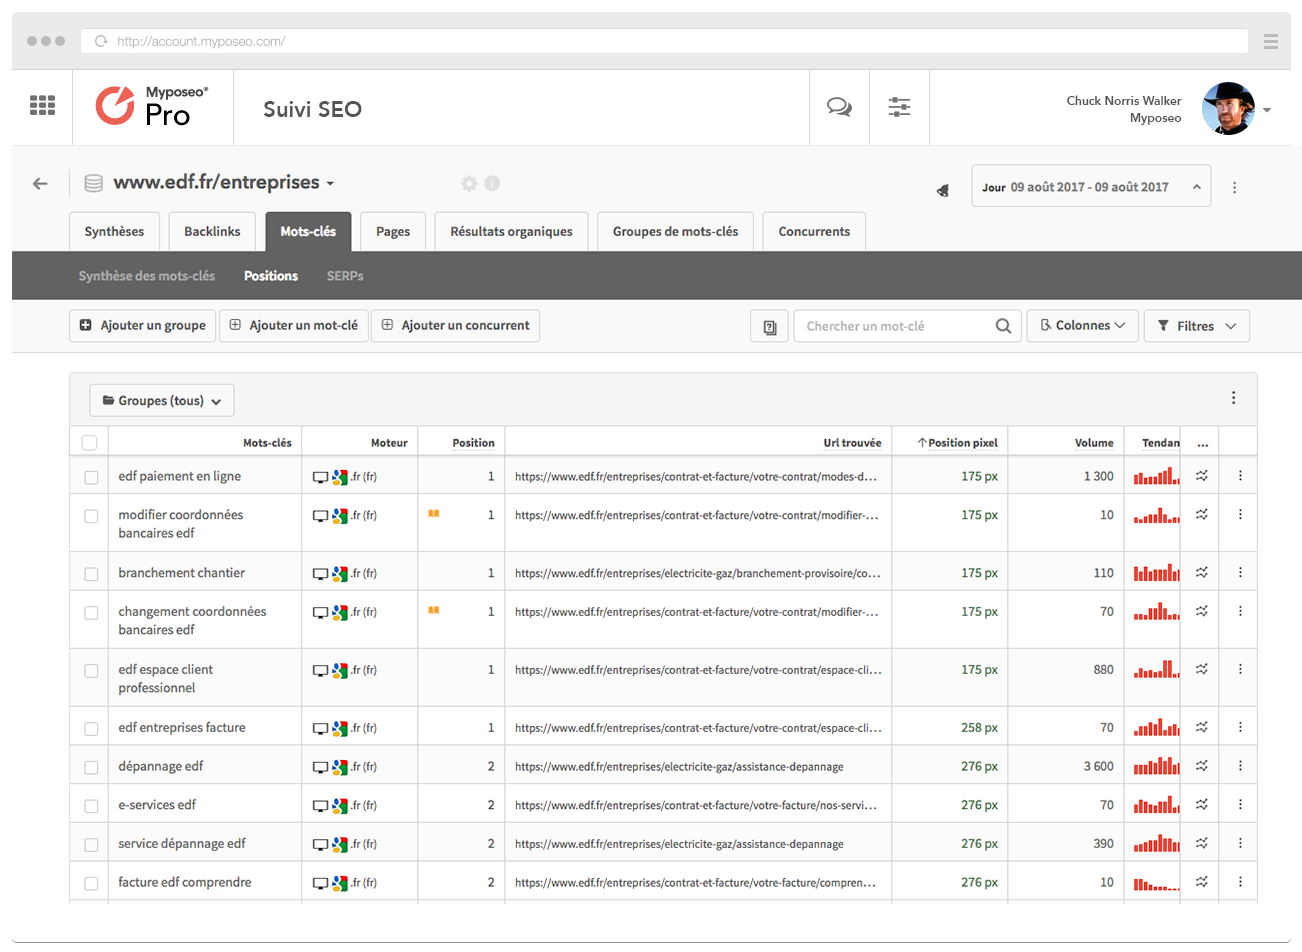The width and height of the screenshot is (1302, 952).
Task: Open found URL for dépannage edf
Action: click(679, 767)
